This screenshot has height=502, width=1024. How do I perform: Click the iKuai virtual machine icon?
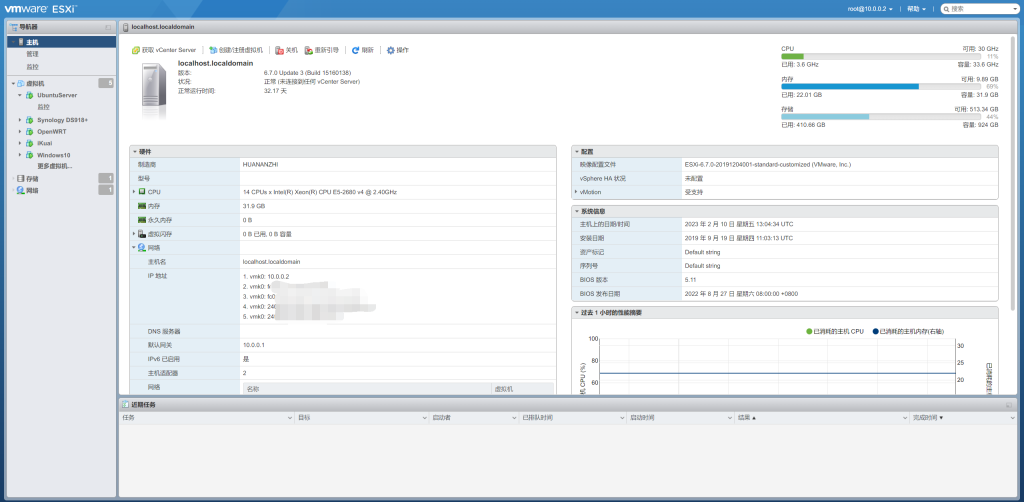[x=29, y=144]
